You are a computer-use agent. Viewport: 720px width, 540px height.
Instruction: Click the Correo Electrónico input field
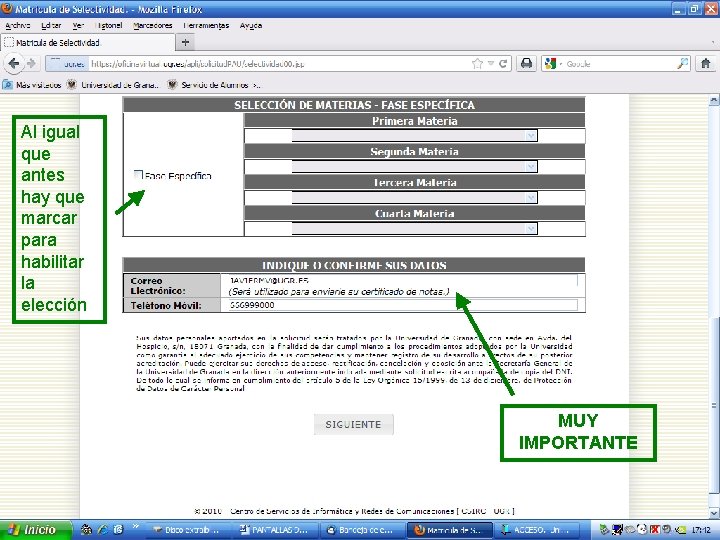(x=403, y=280)
